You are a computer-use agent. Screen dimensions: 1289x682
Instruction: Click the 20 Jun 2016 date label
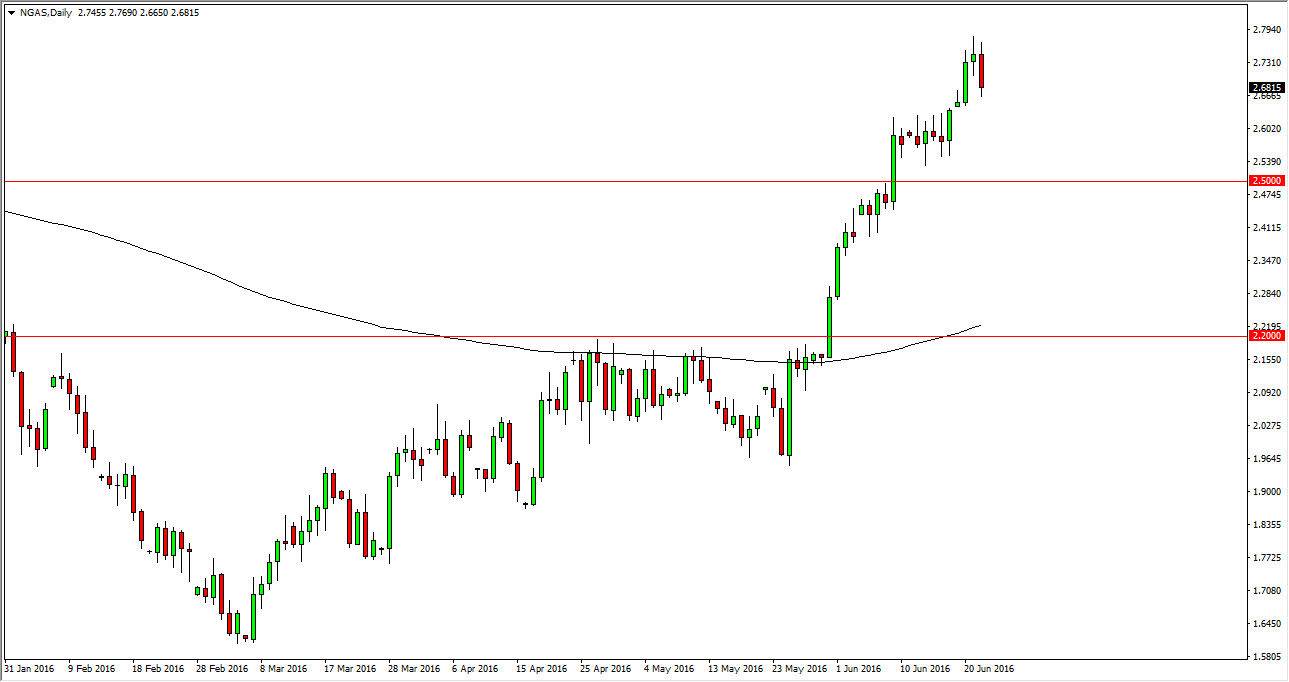(x=989, y=668)
